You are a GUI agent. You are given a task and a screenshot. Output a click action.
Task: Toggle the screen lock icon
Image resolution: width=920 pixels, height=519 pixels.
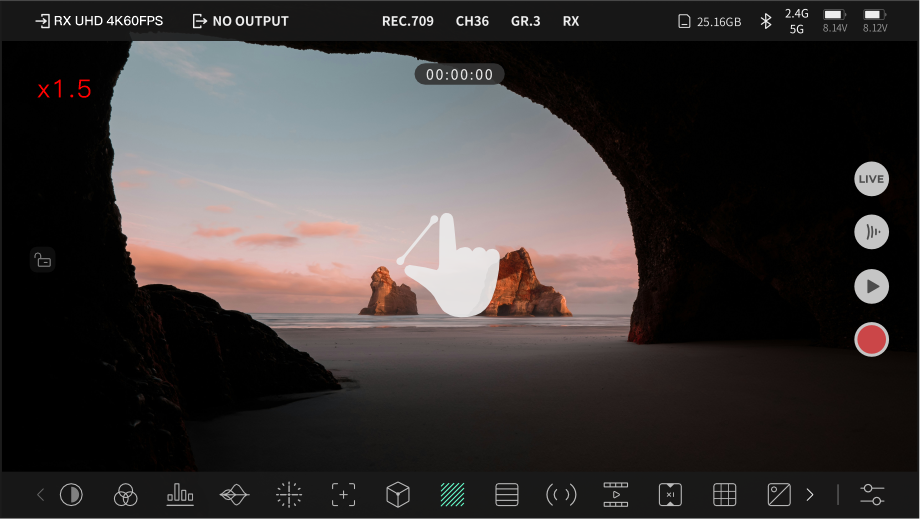tap(43, 260)
